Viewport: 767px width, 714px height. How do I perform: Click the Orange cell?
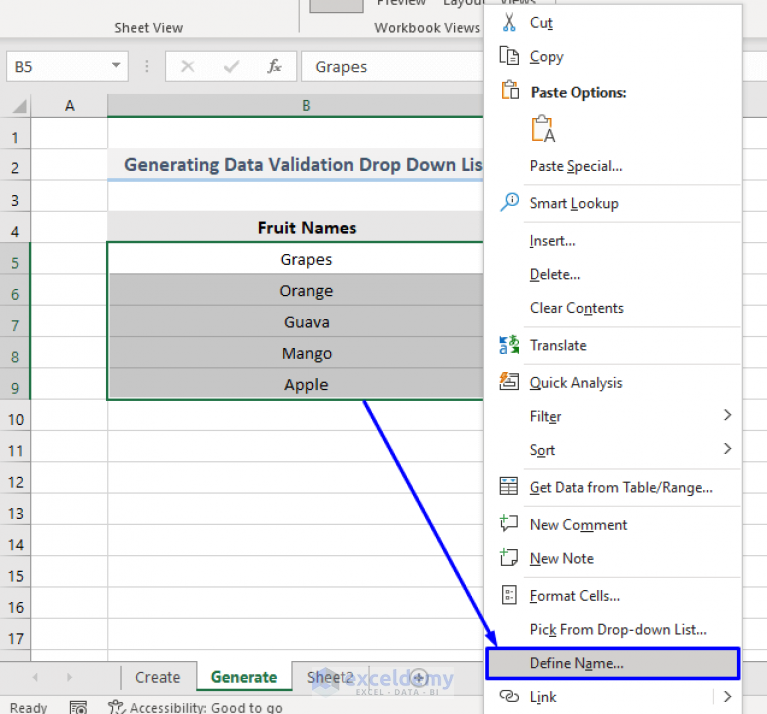295,290
